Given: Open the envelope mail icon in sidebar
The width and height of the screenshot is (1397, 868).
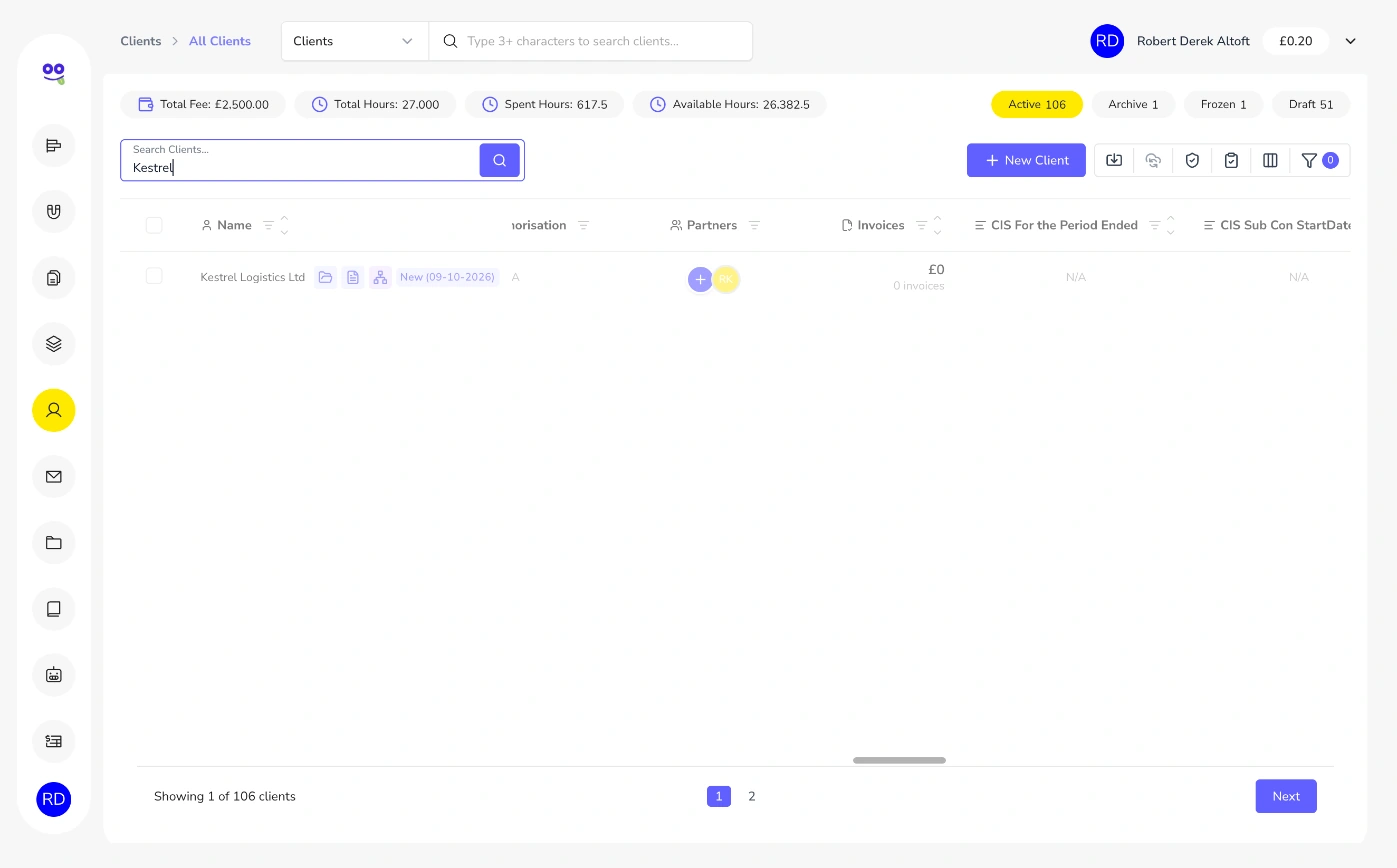Looking at the screenshot, I should click(x=54, y=476).
